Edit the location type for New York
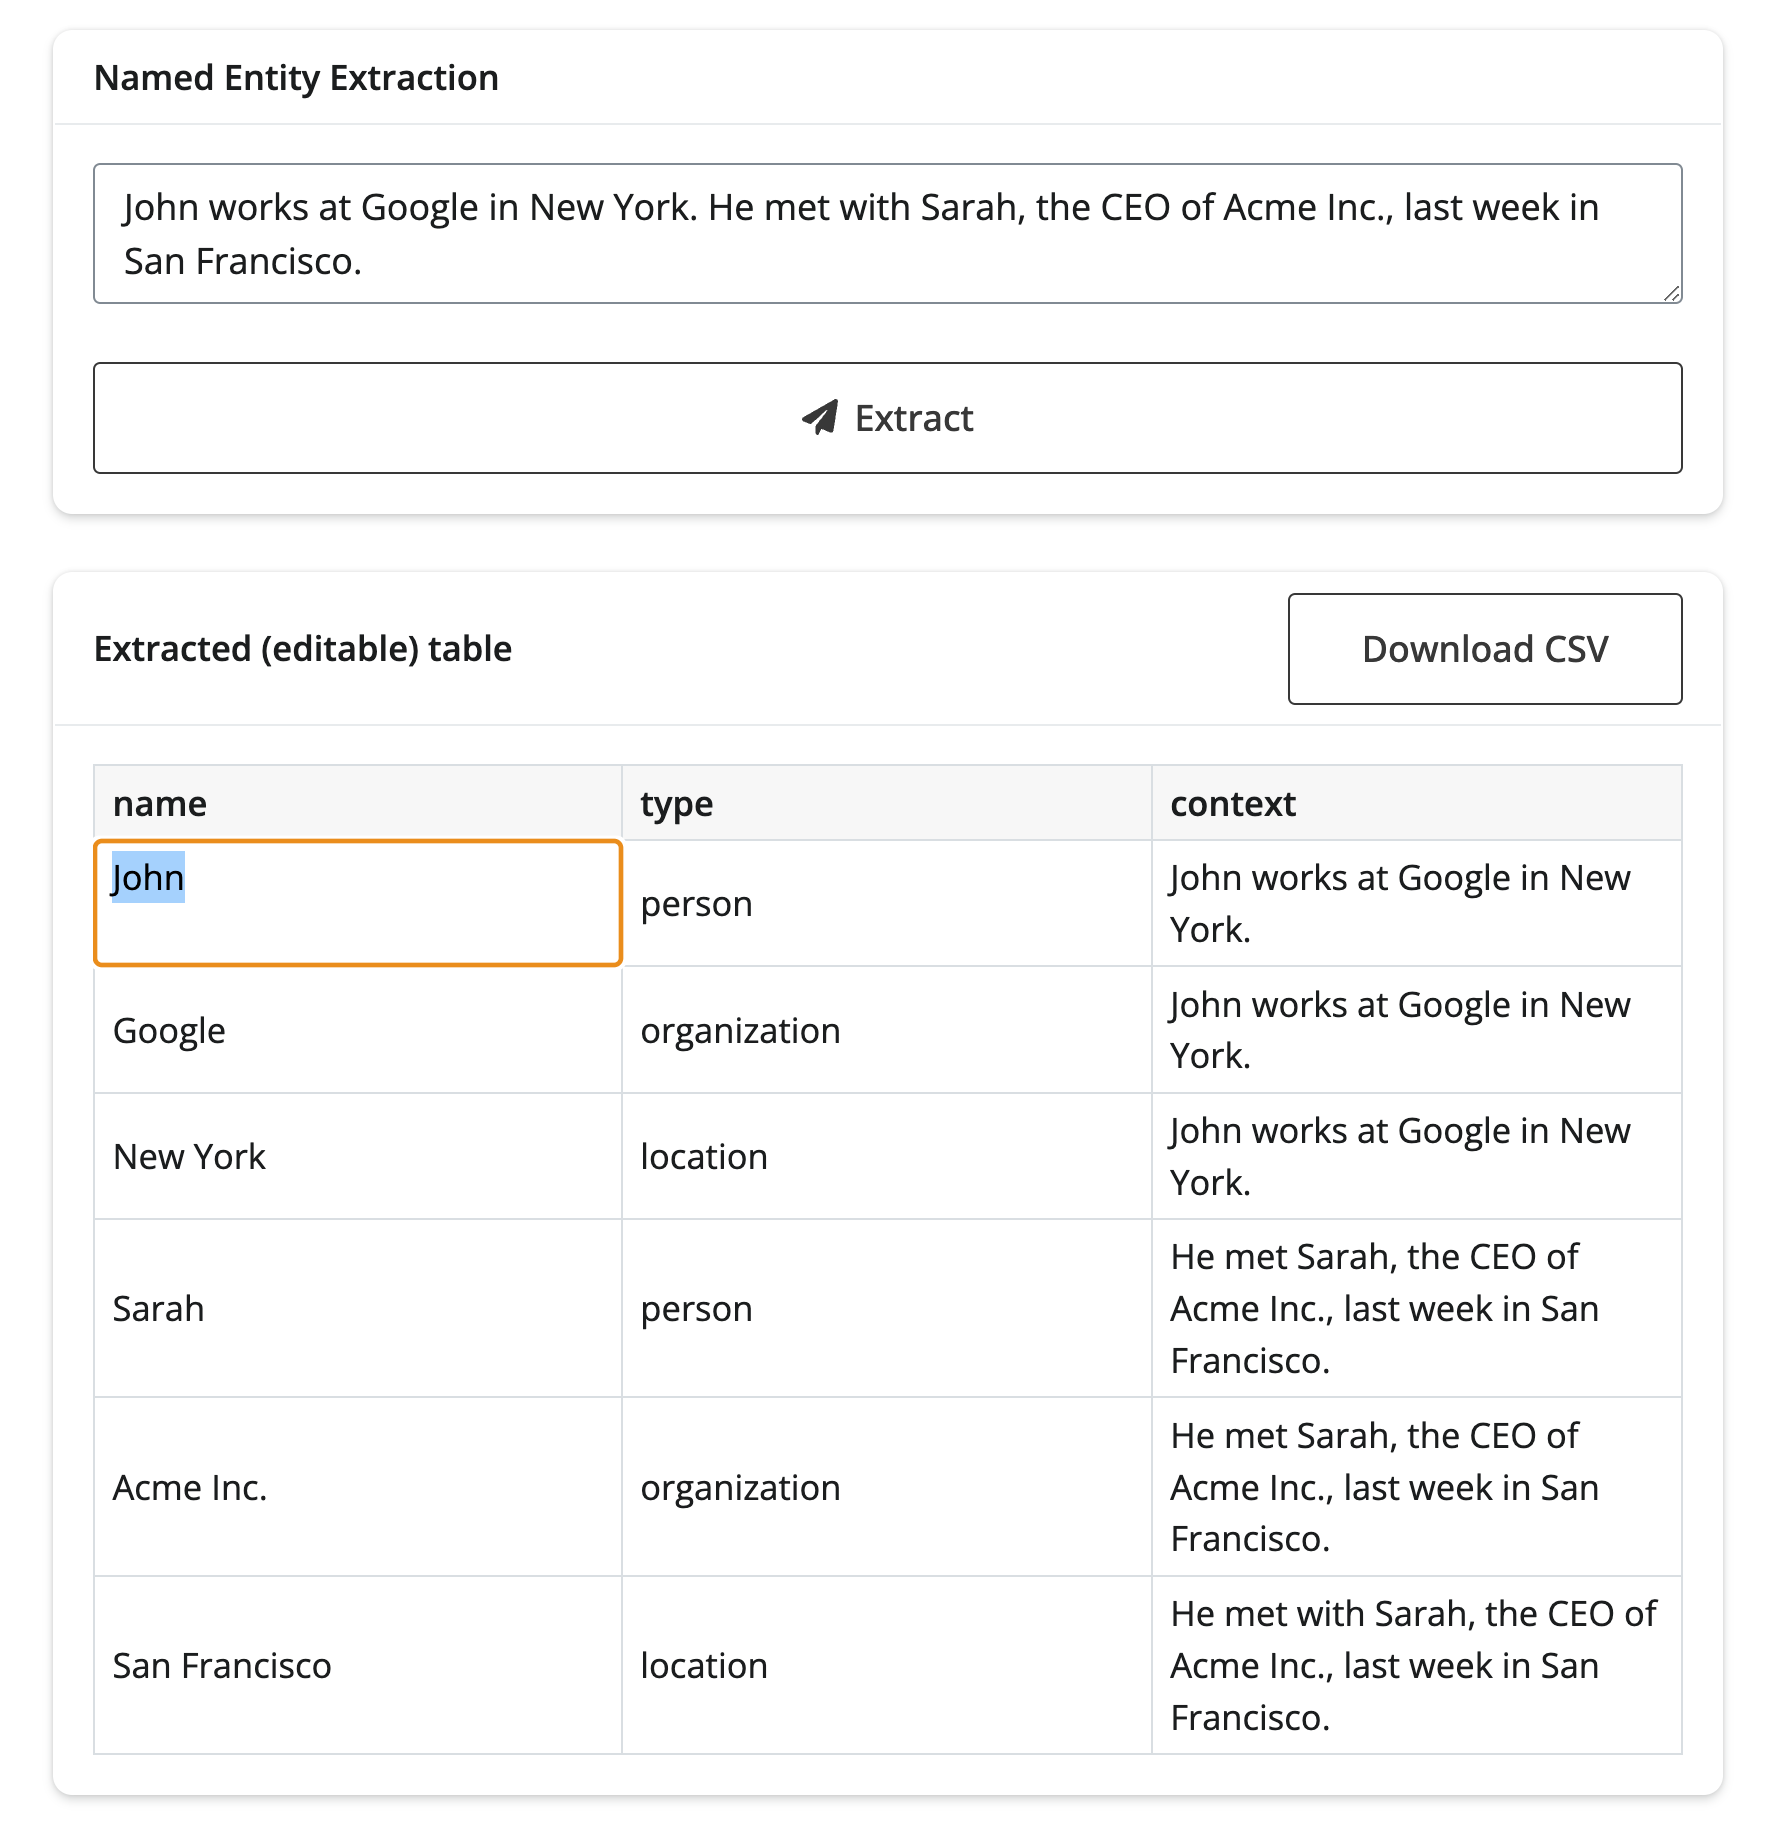The image size is (1782, 1840). coord(886,1156)
